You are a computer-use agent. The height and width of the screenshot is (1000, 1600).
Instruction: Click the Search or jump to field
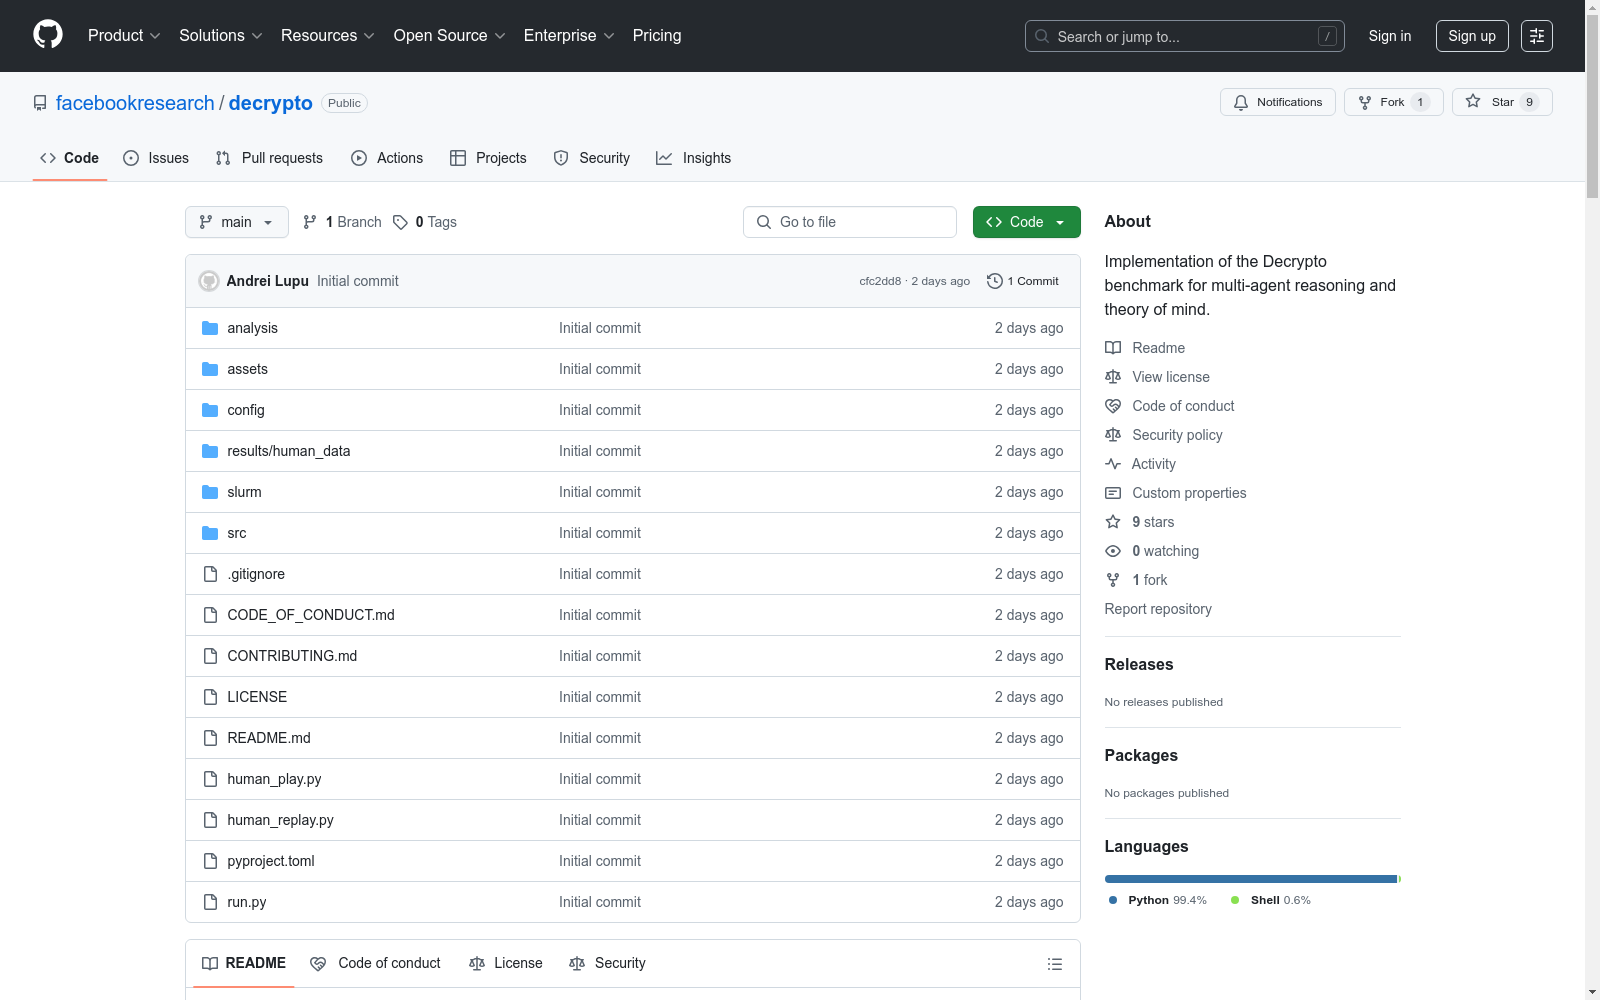coord(1185,36)
